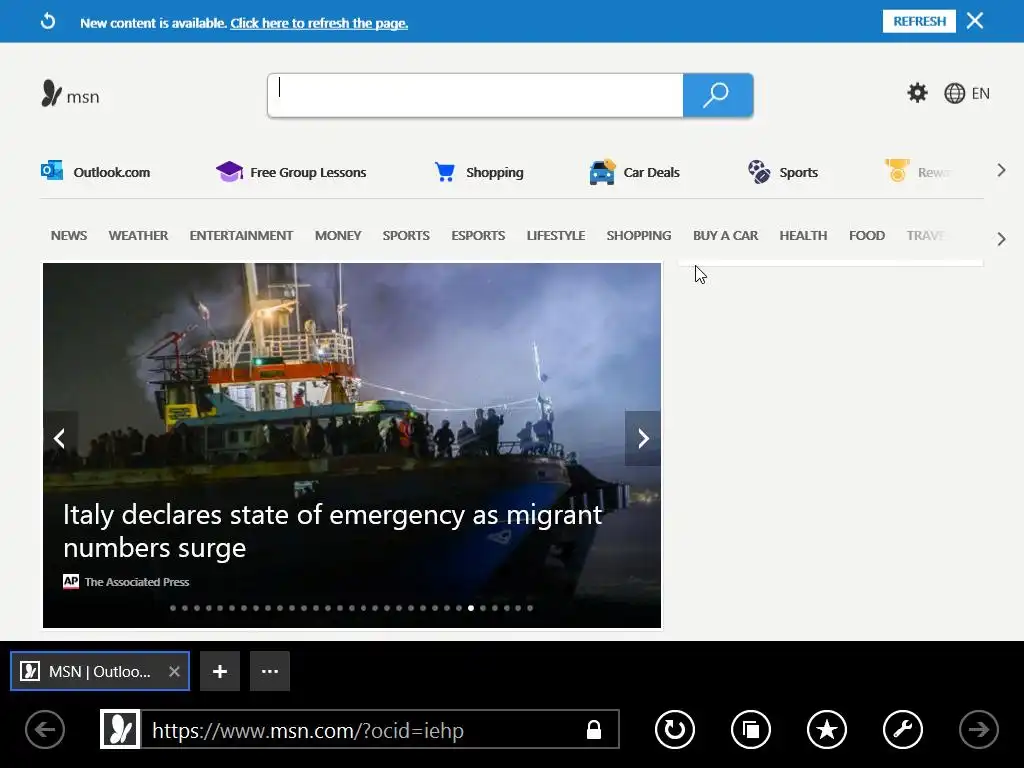This screenshot has height=768, width=1024.
Task: Click the msn.com address bar URL
Action: click(308, 730)
